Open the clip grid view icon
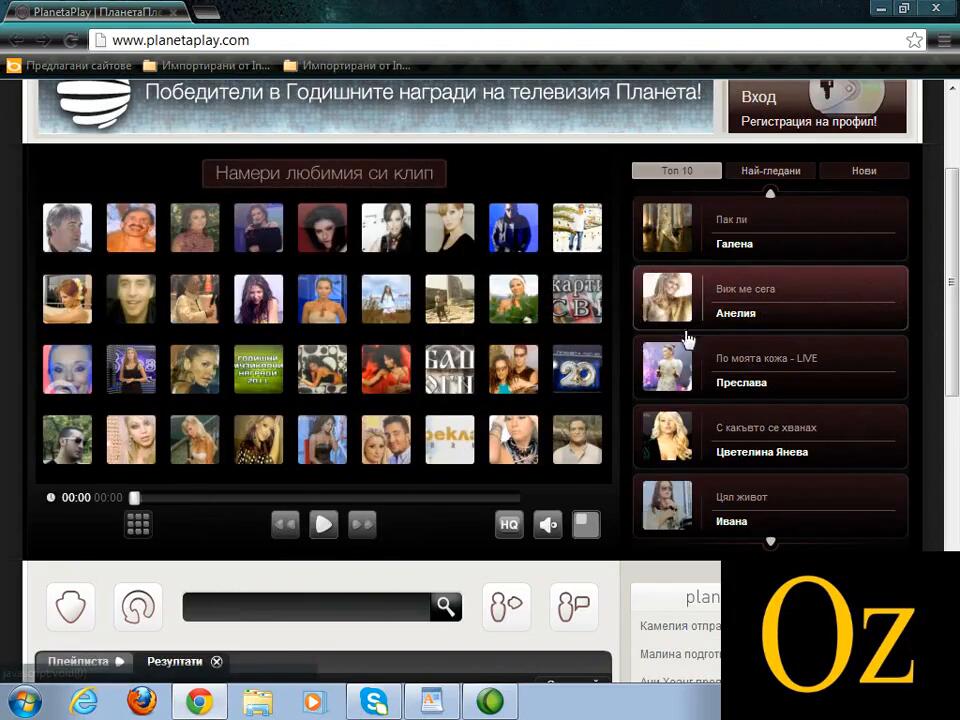 pyautogui.click(x=138, y=524)
